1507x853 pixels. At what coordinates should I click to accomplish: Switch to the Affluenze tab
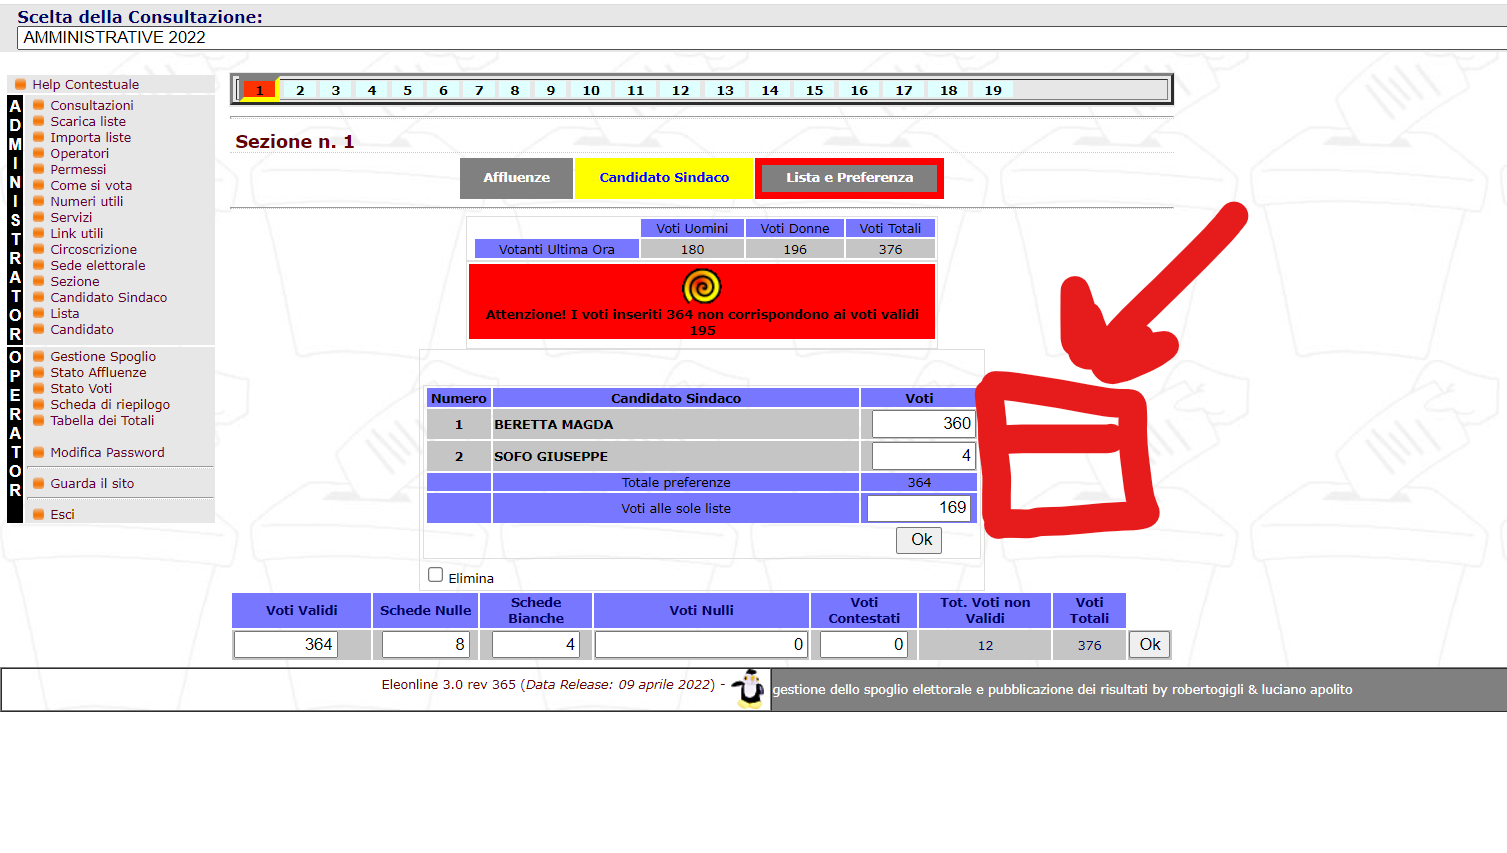click(x=516, y=177)
